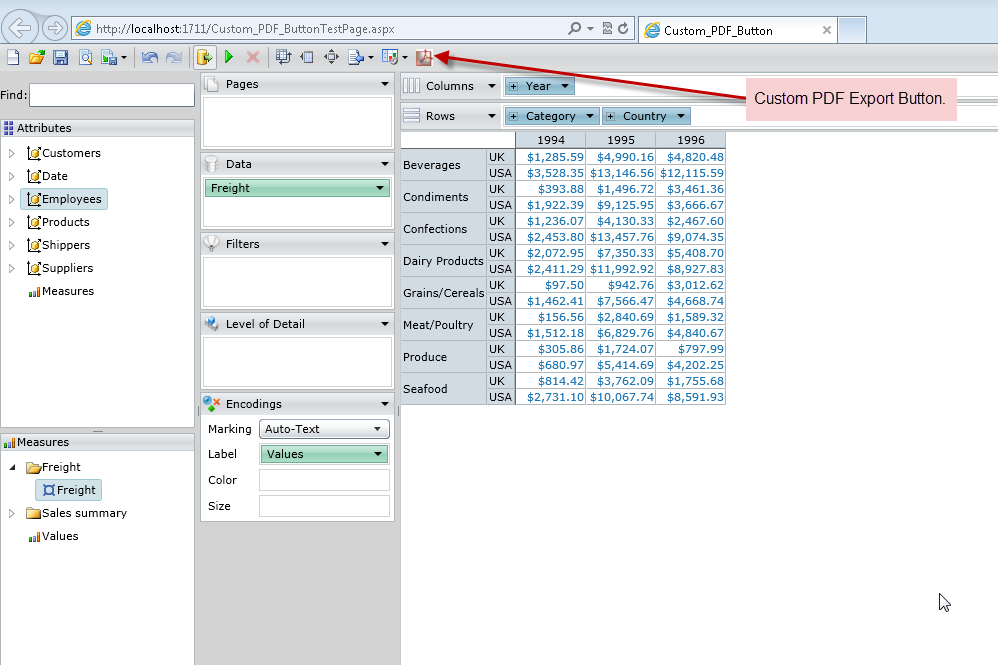998x665 pixels.
Task: Expand the Shippers attribute node
Action: click(x=11, y=245)
